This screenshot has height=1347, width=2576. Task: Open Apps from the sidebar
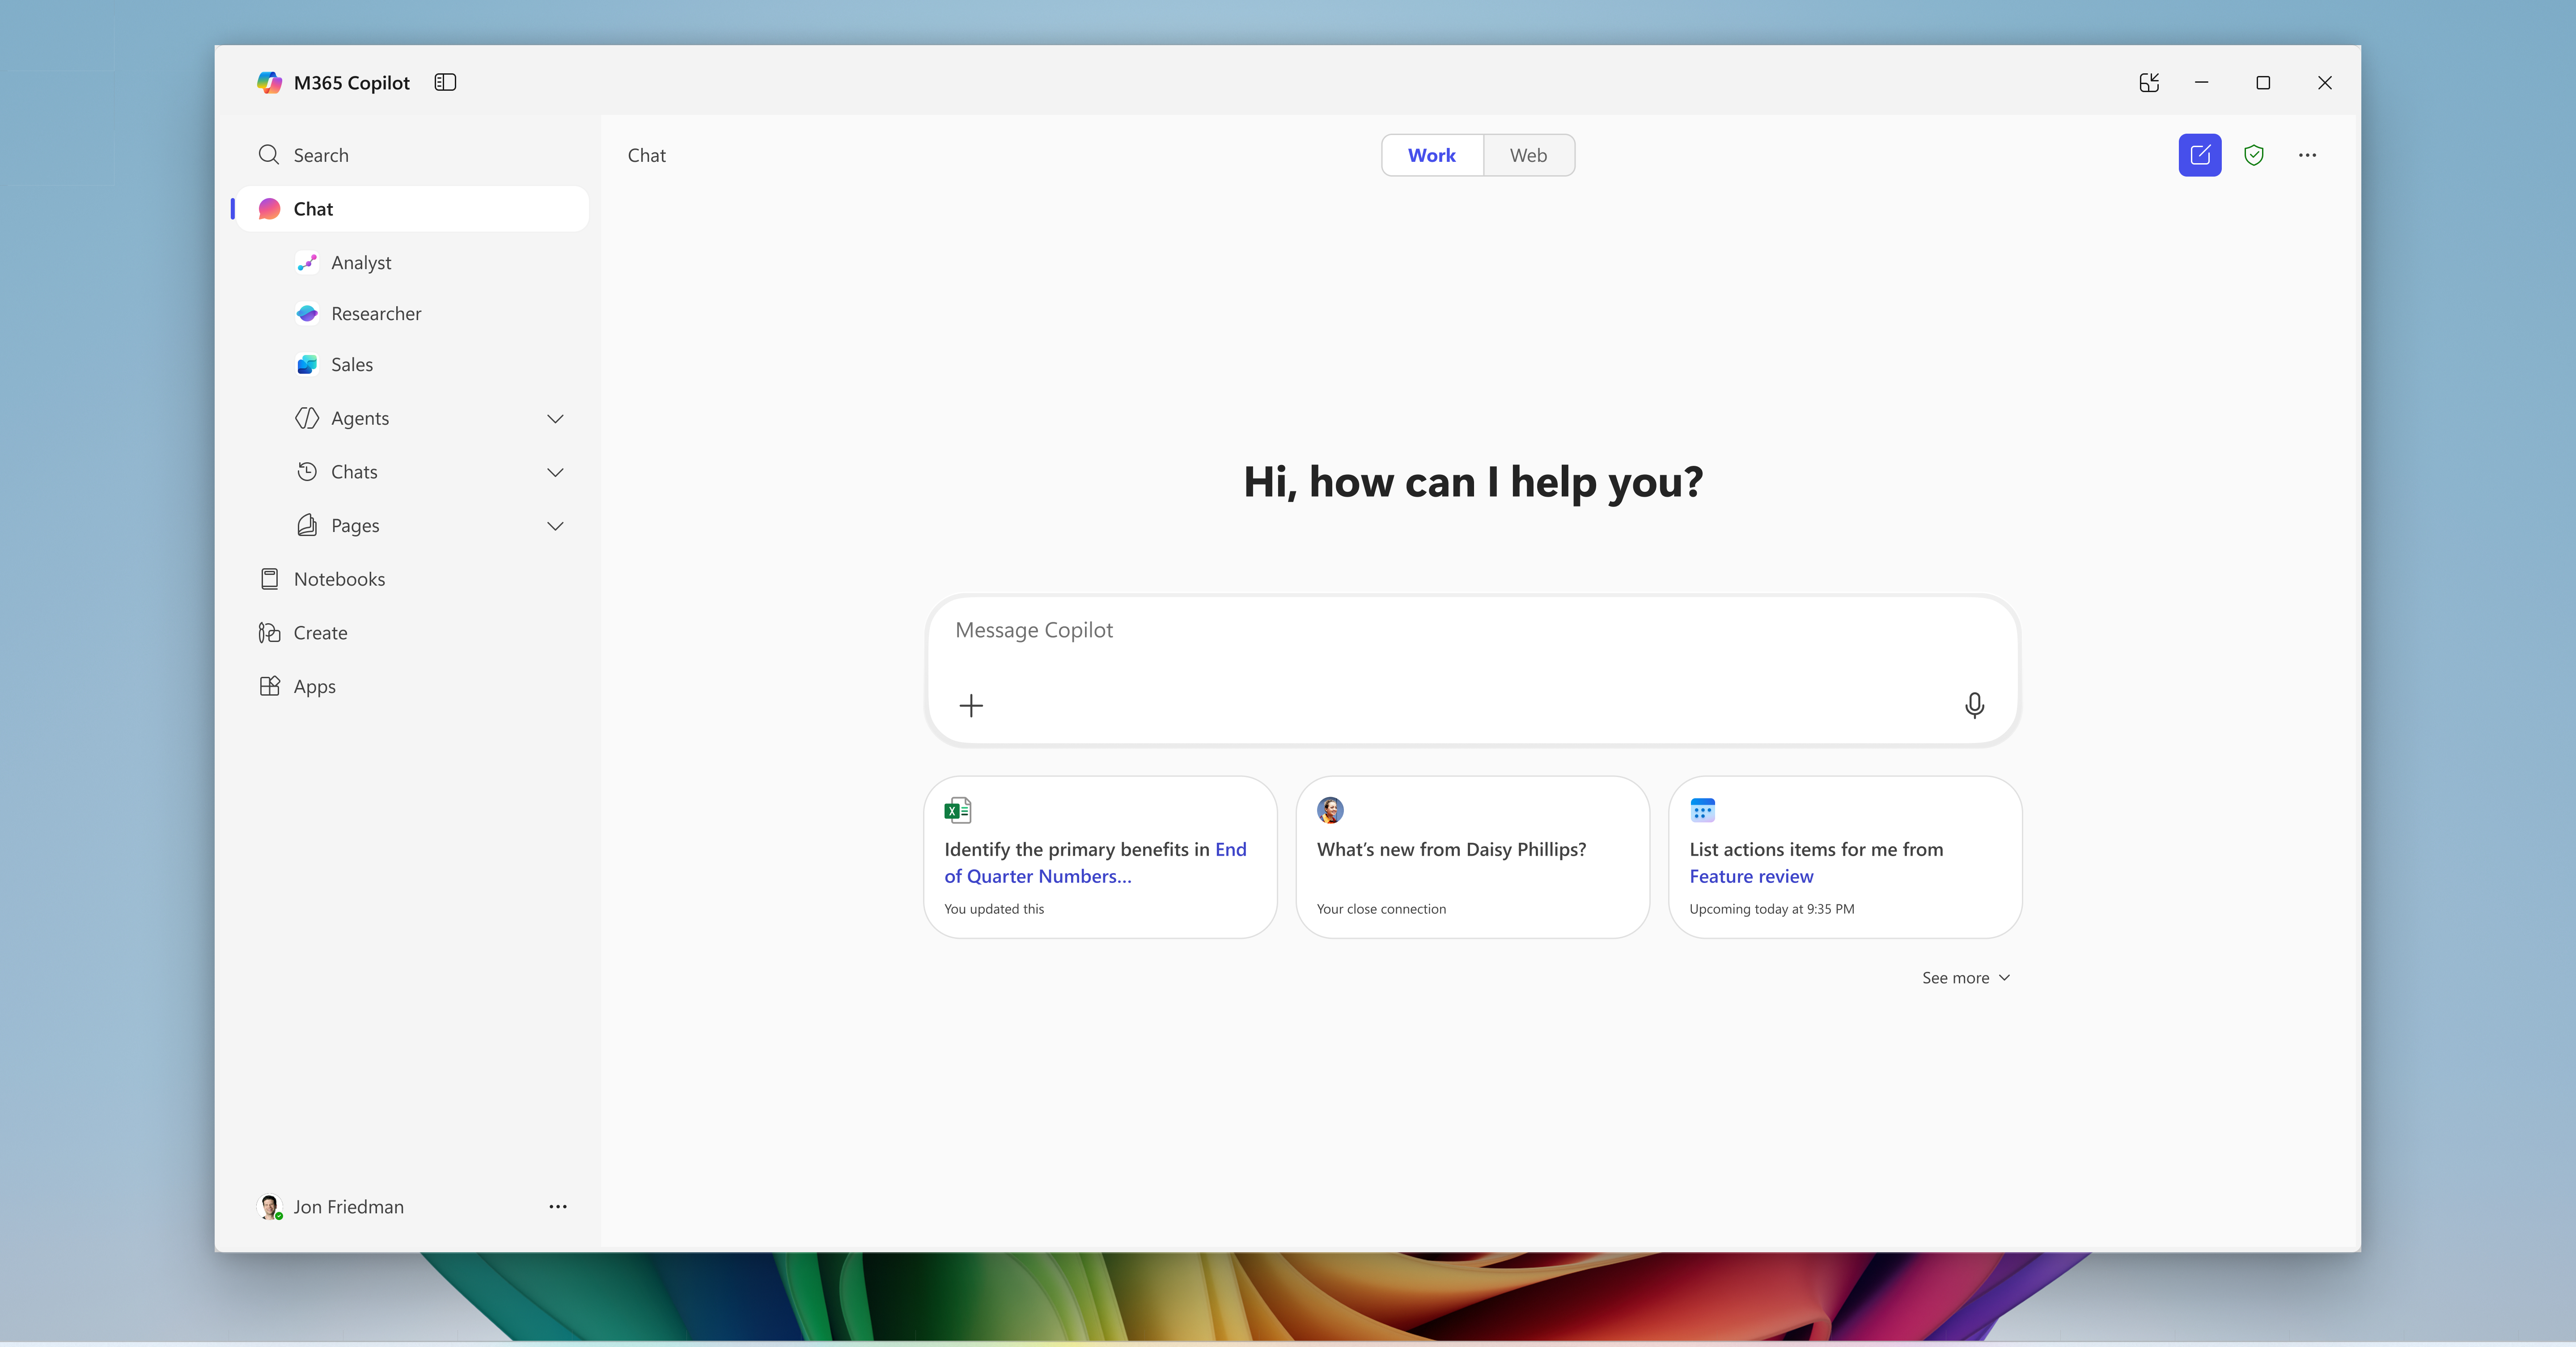297,687
